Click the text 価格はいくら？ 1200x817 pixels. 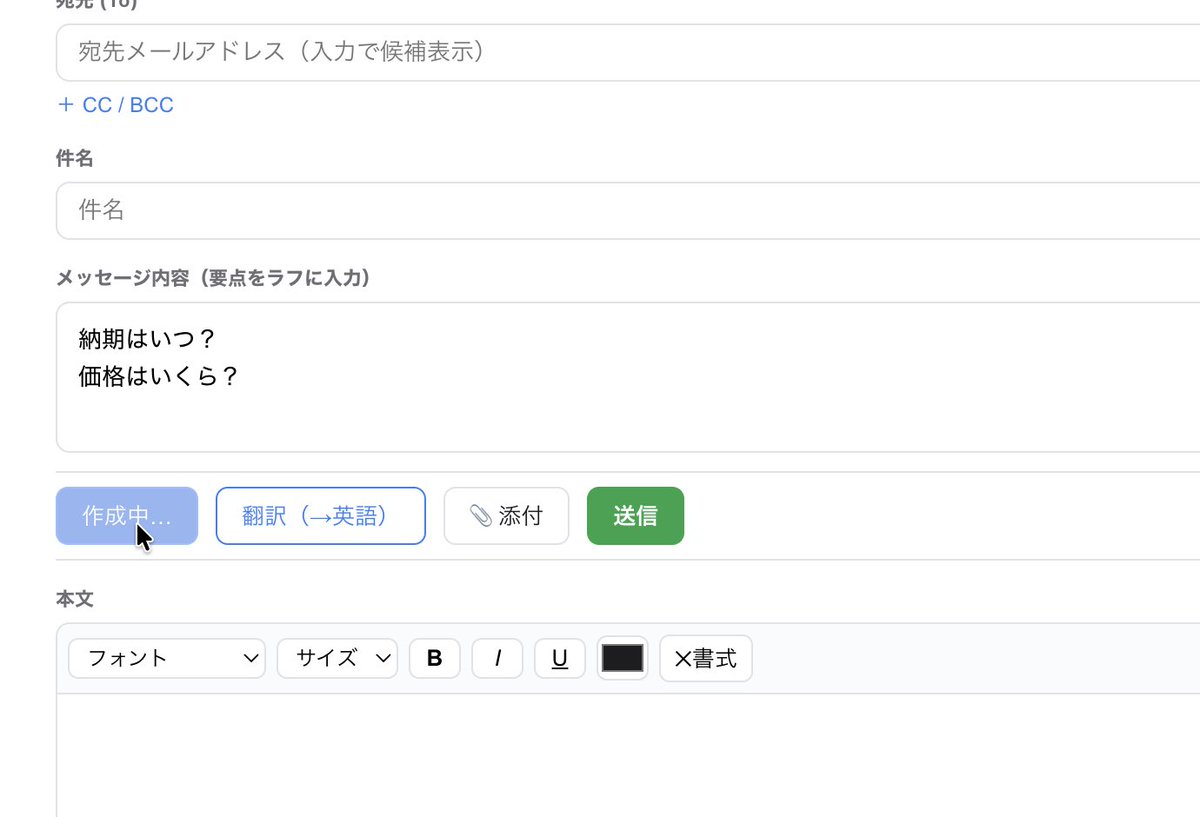[159, 377]
